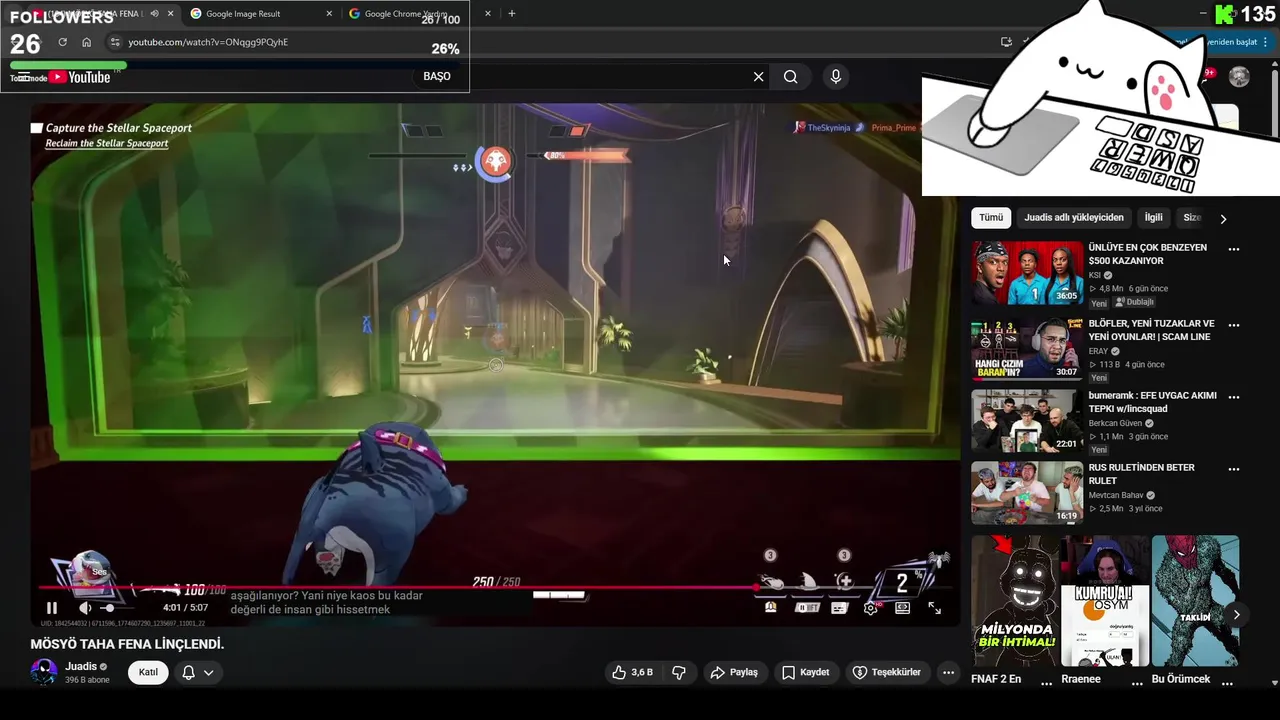Clear the YouTube search box
The width and height of the screenshot is (1280, 720).
758,76
